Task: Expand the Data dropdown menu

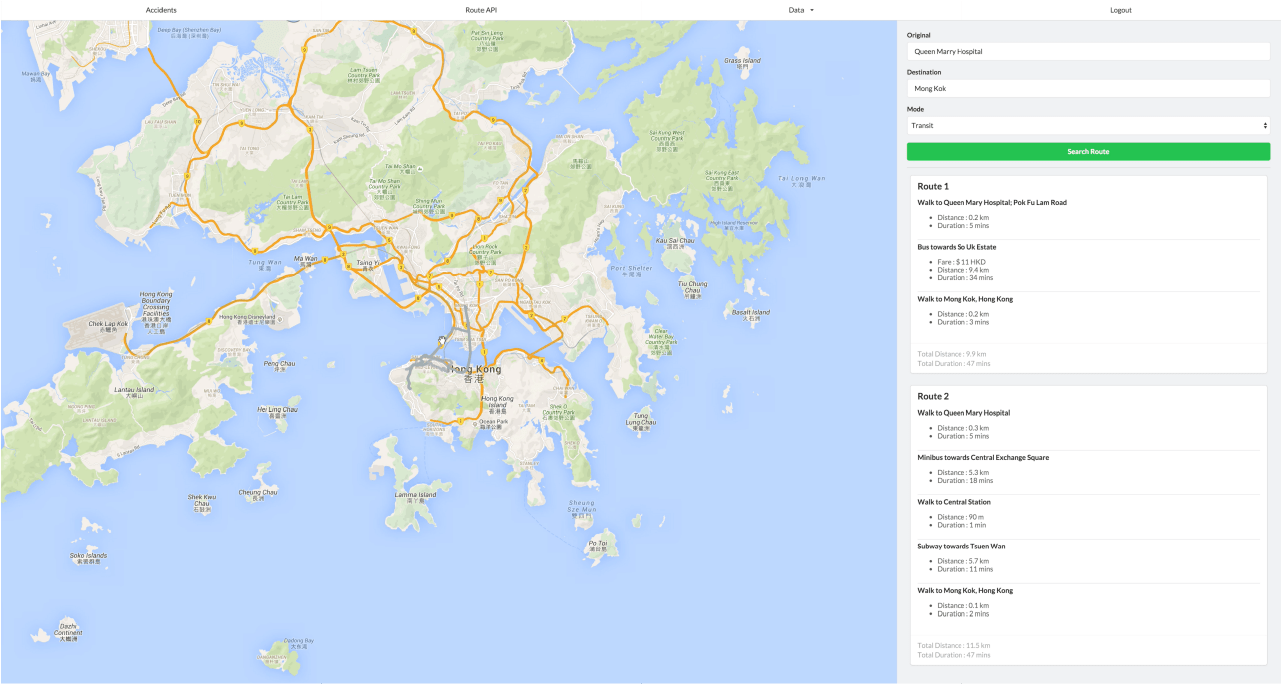Action: coord(801,10)
